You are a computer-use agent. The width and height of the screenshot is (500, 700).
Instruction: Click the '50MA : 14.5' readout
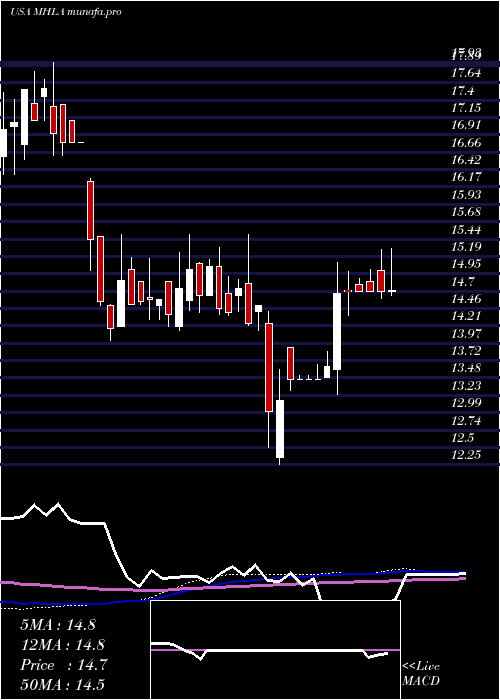62,685
